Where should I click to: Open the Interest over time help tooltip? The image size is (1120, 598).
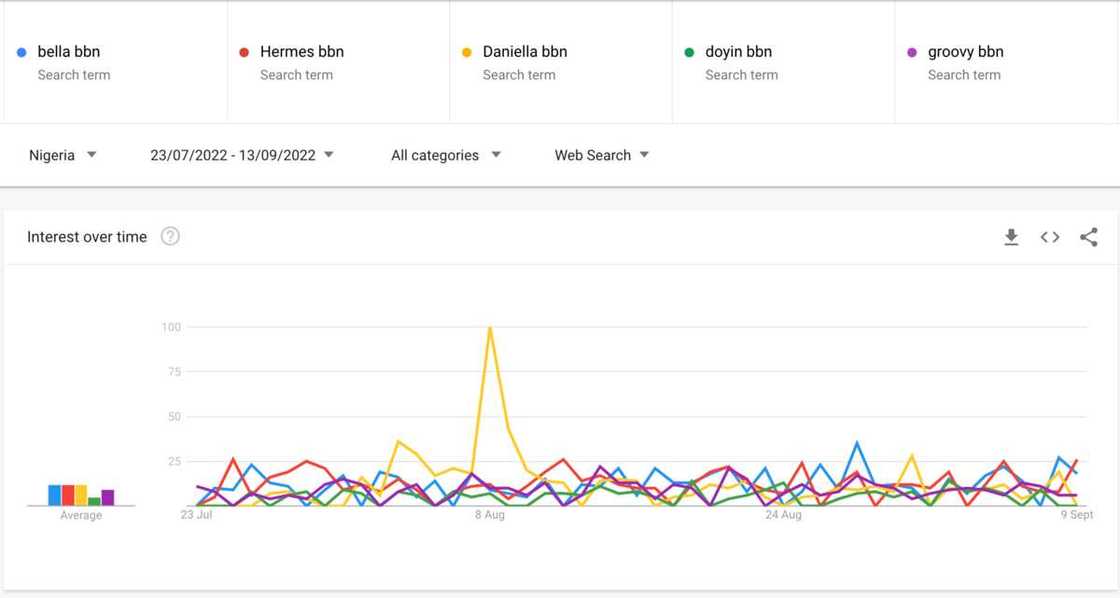pos(170,236)
